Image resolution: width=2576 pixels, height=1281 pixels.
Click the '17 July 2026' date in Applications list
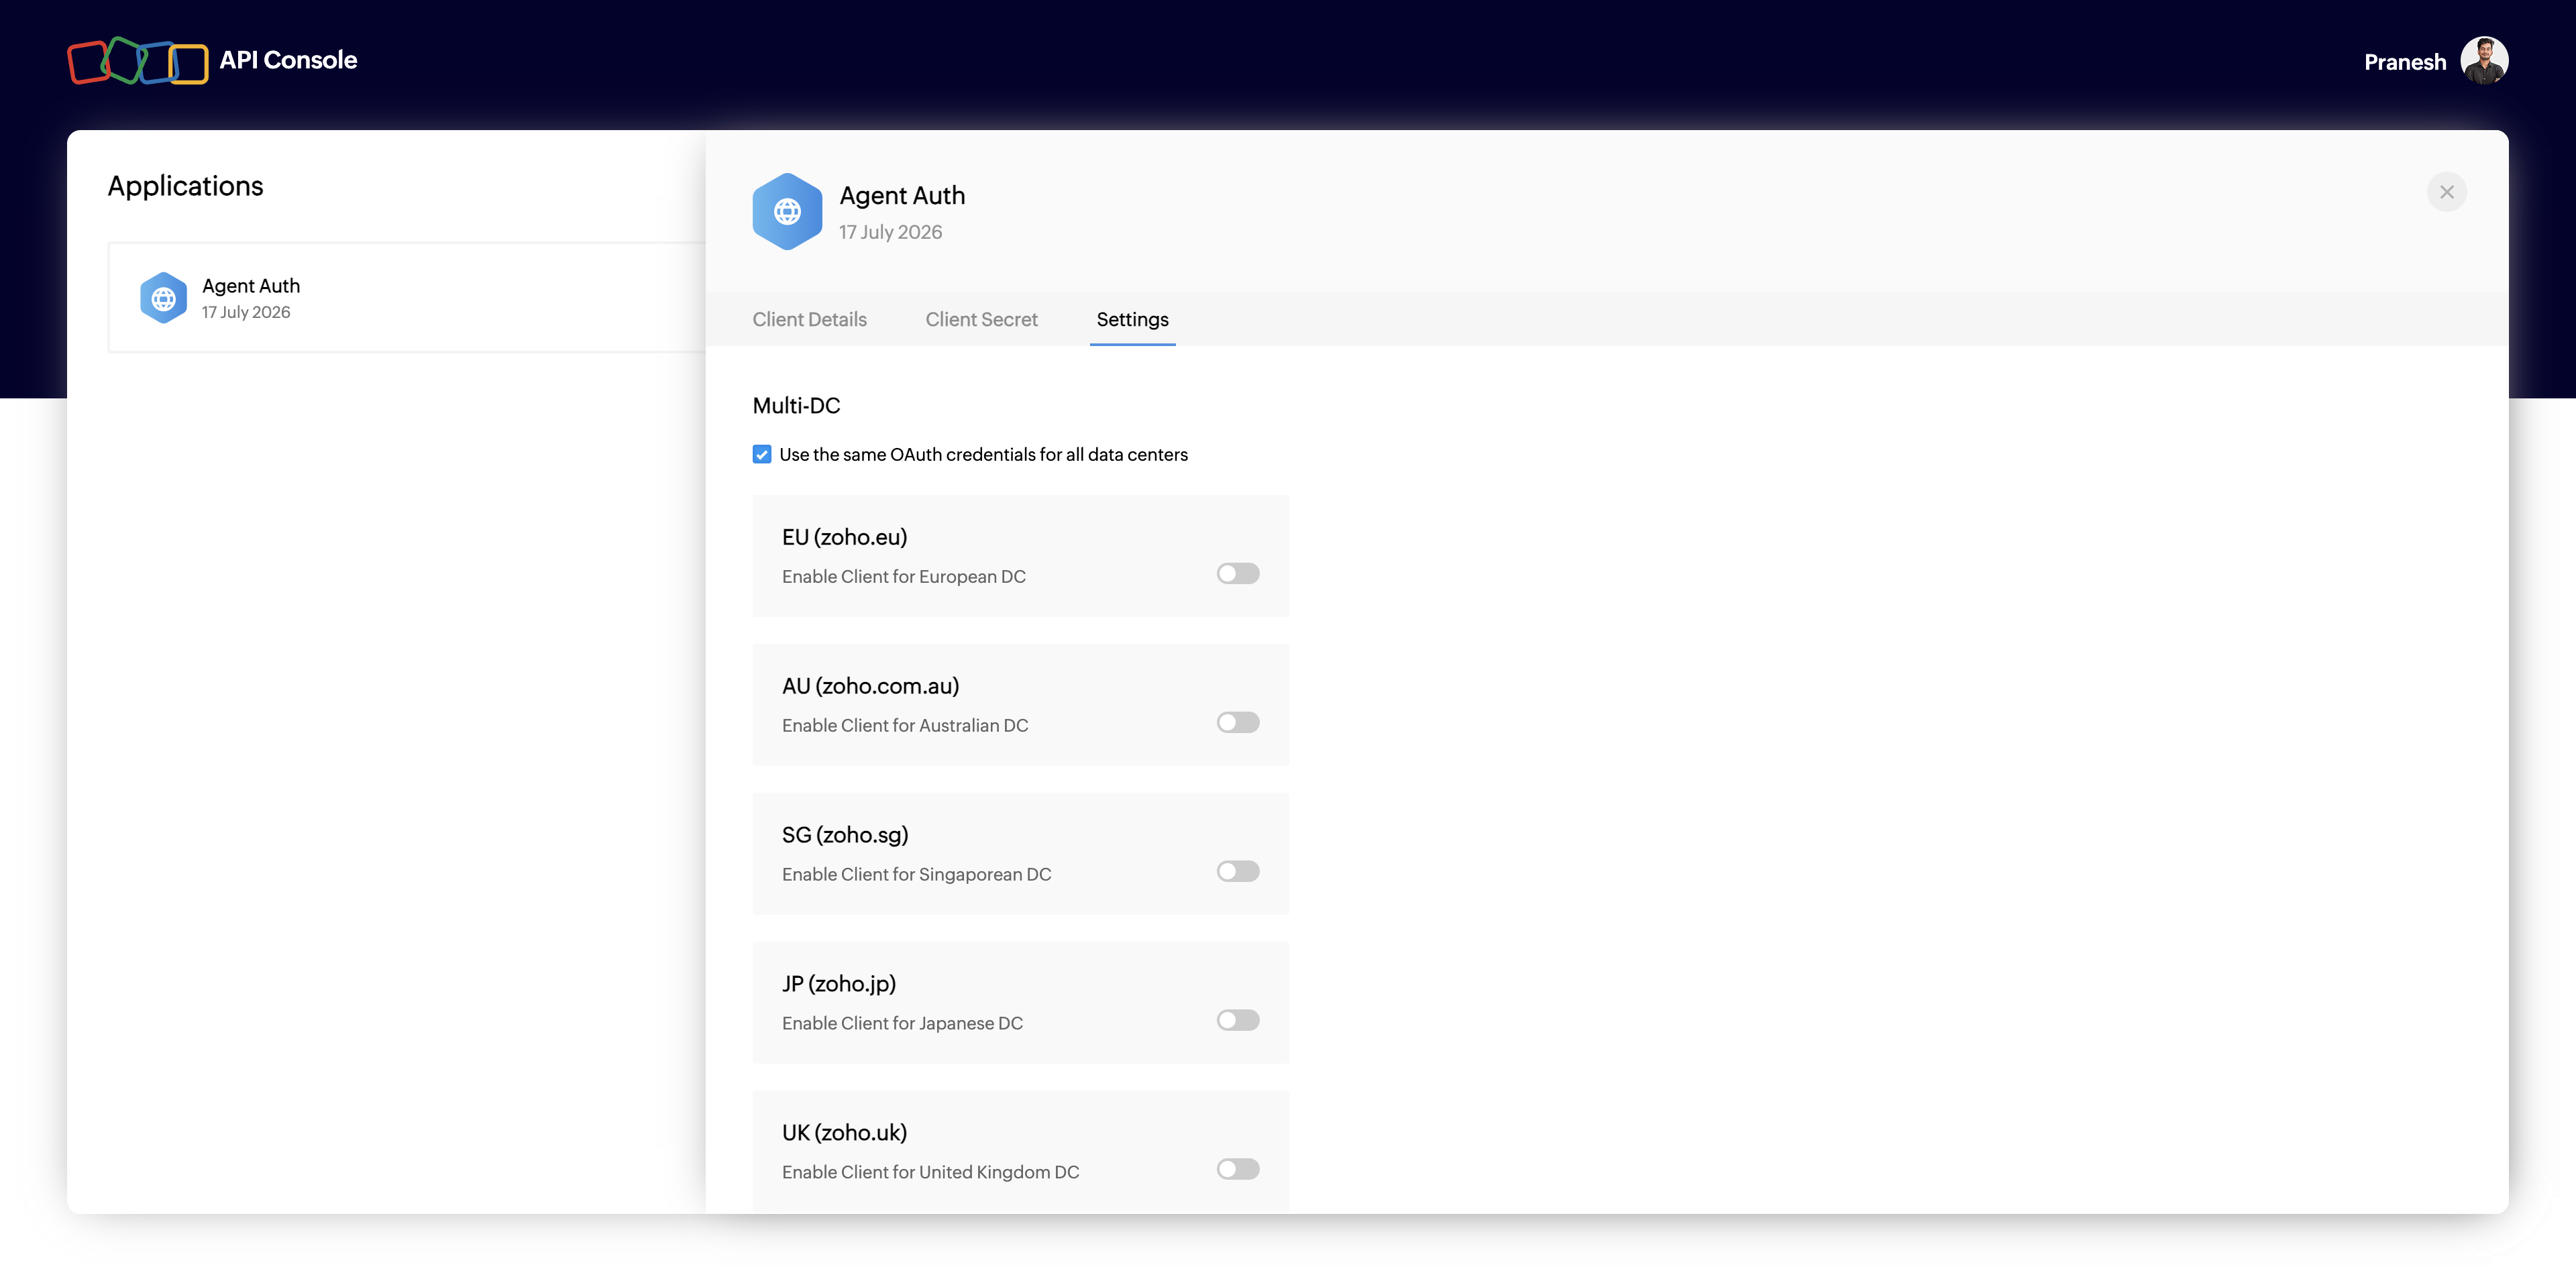point(246,312)
